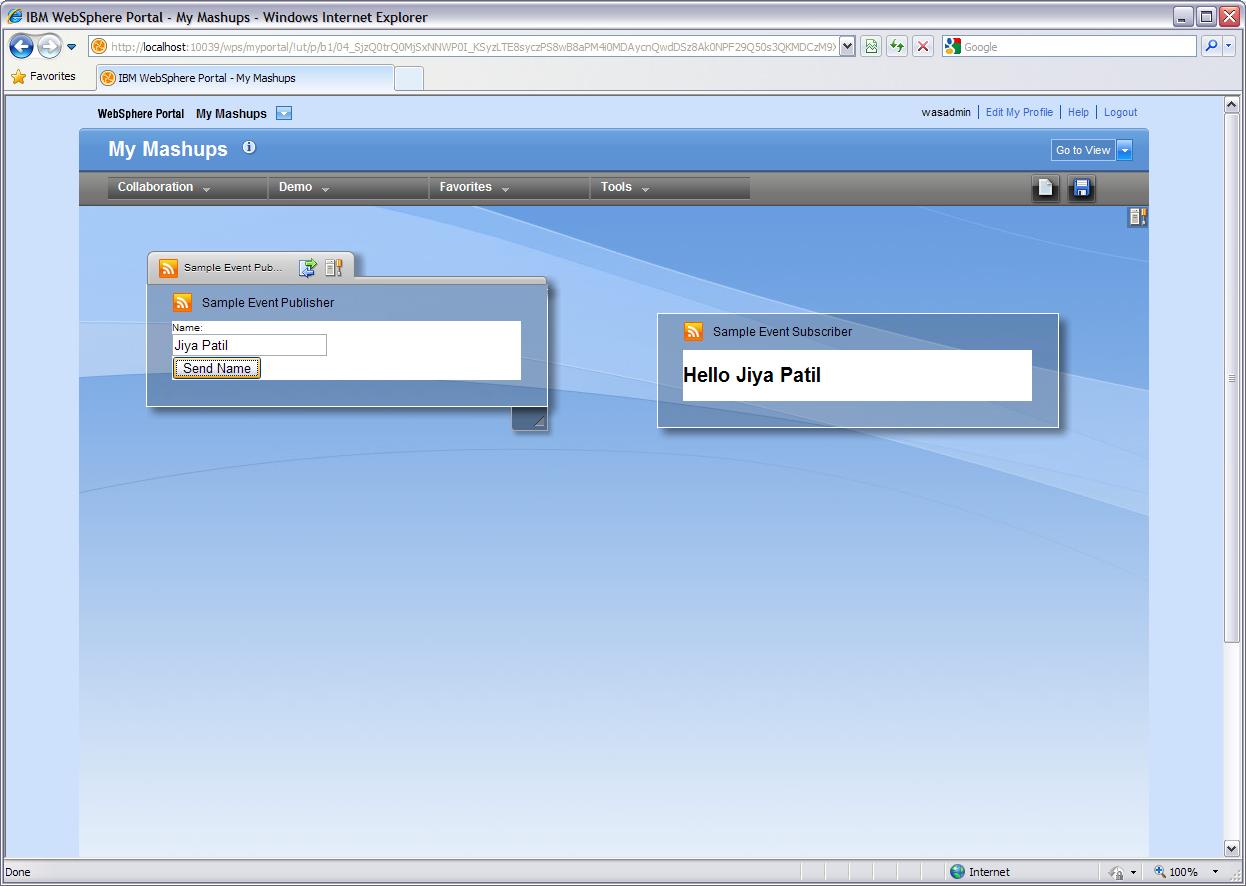
Task: Click the Send Name button
Action: pyautogui.click(x=217, y=368)
